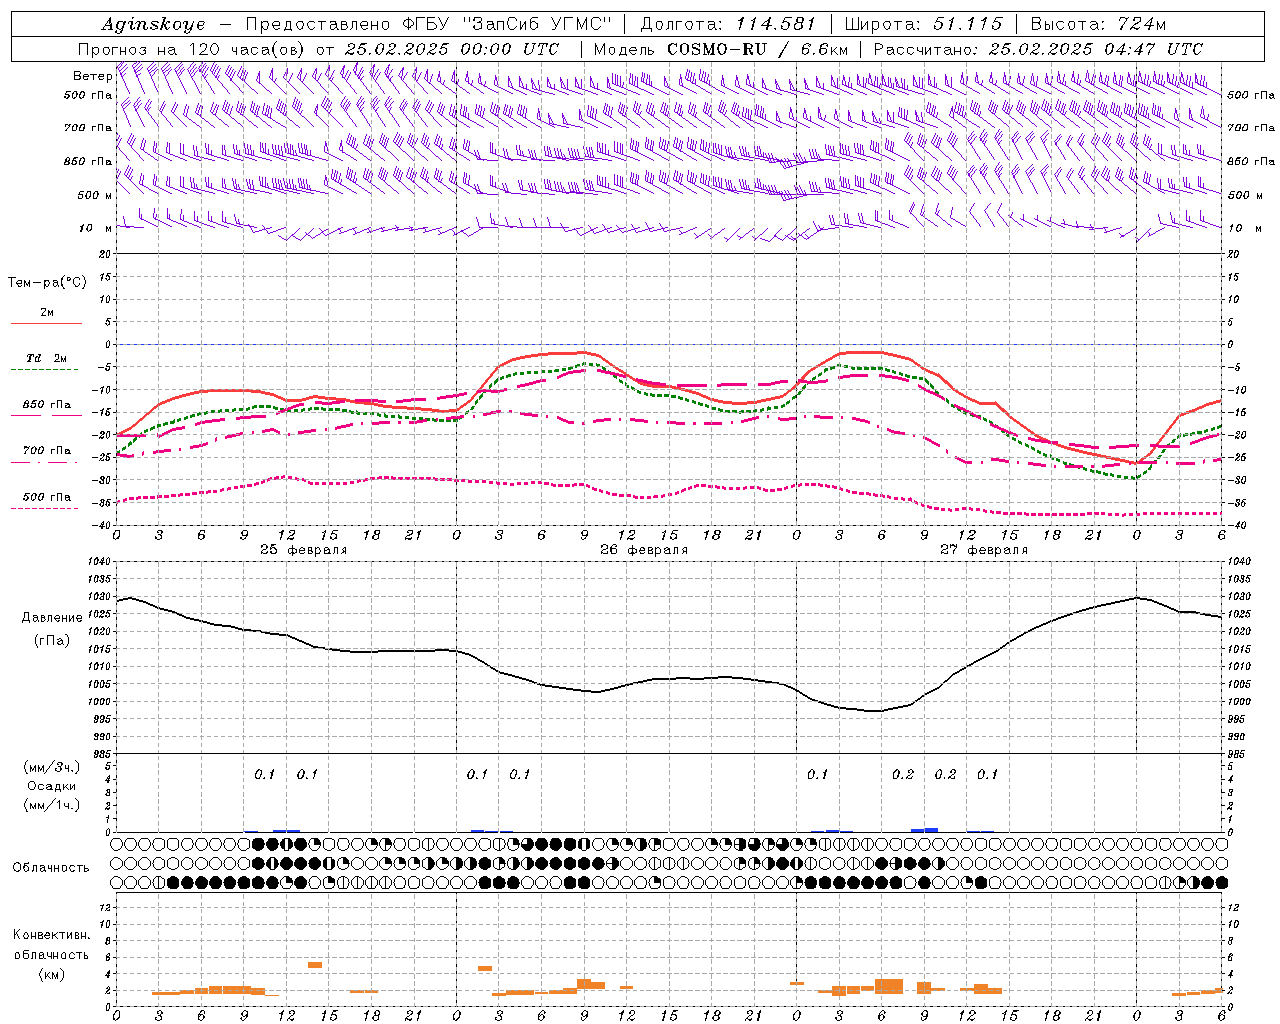Click the left 985 label on the pressure axis
The image size is (1280, 1024).
(101, 754)
